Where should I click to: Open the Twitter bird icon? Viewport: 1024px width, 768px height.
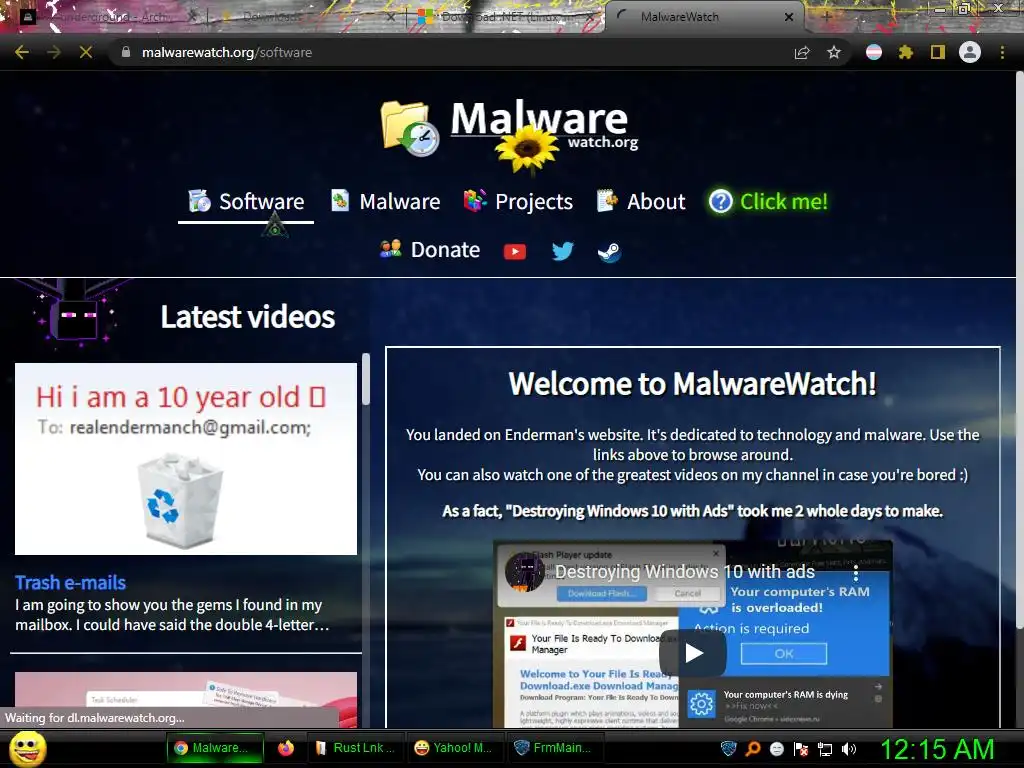click(562, 251)
